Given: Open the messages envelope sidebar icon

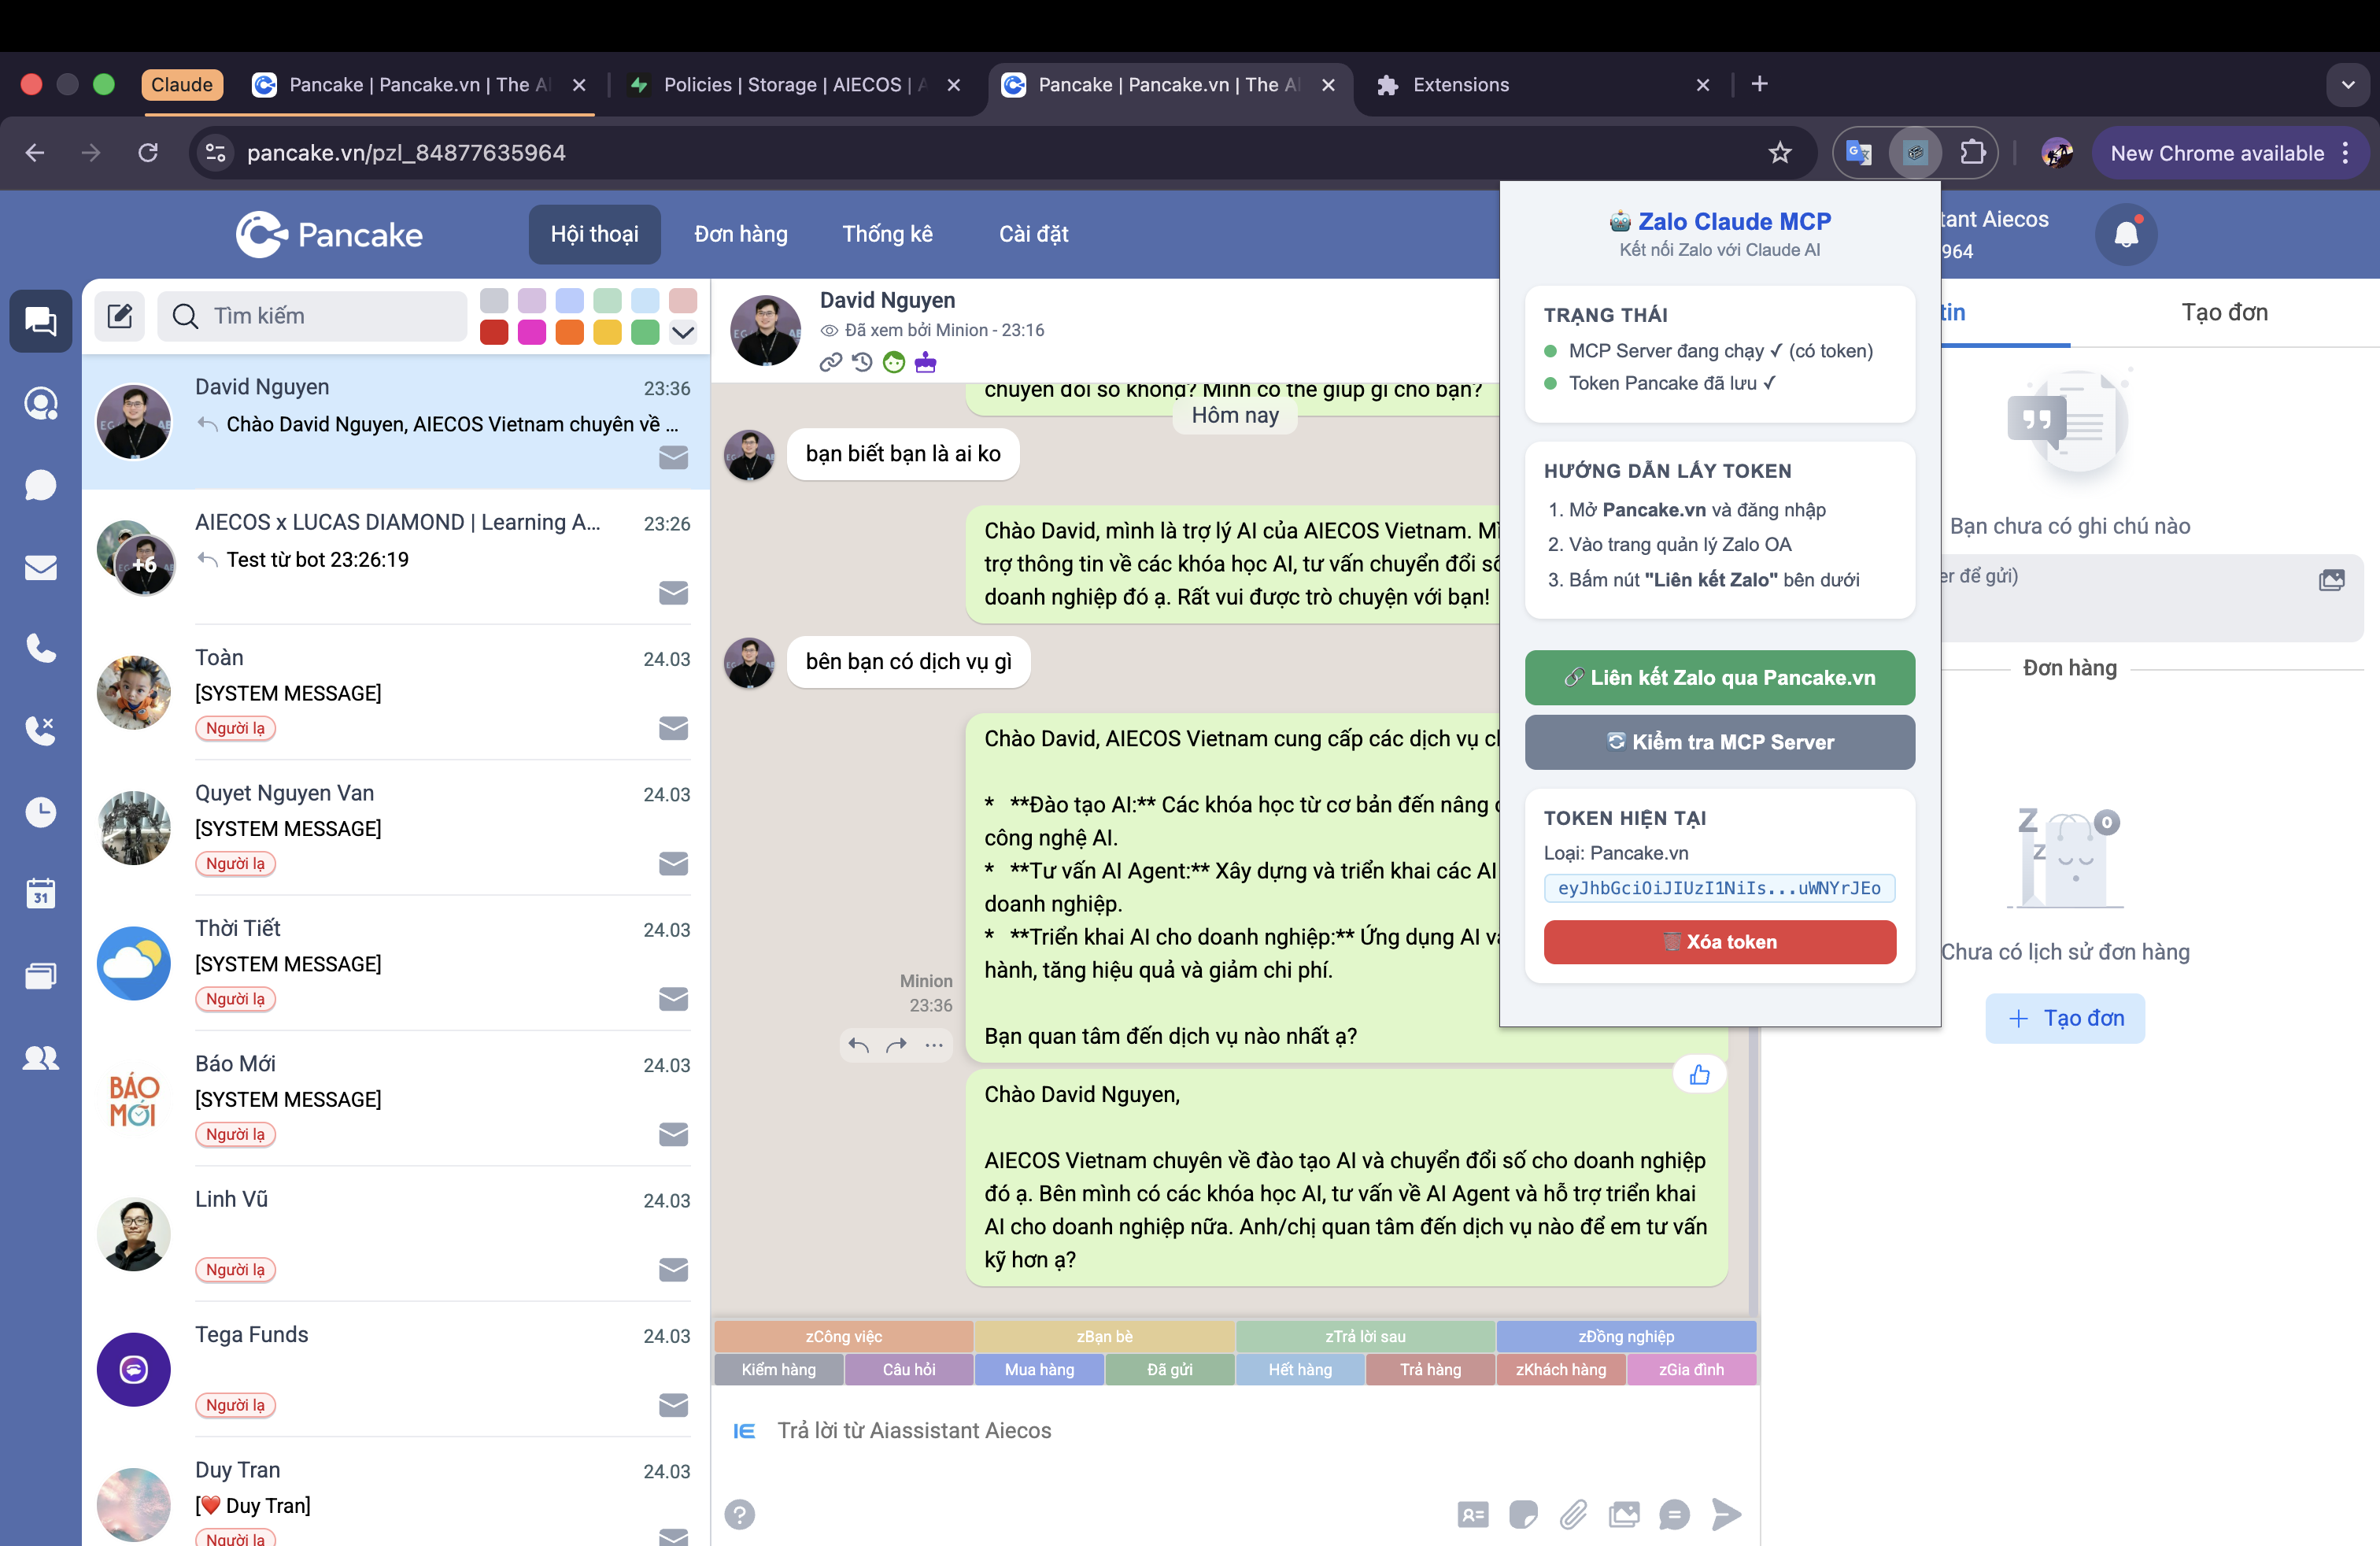Looking at the screenshot, I should click(x=40, y=567).
